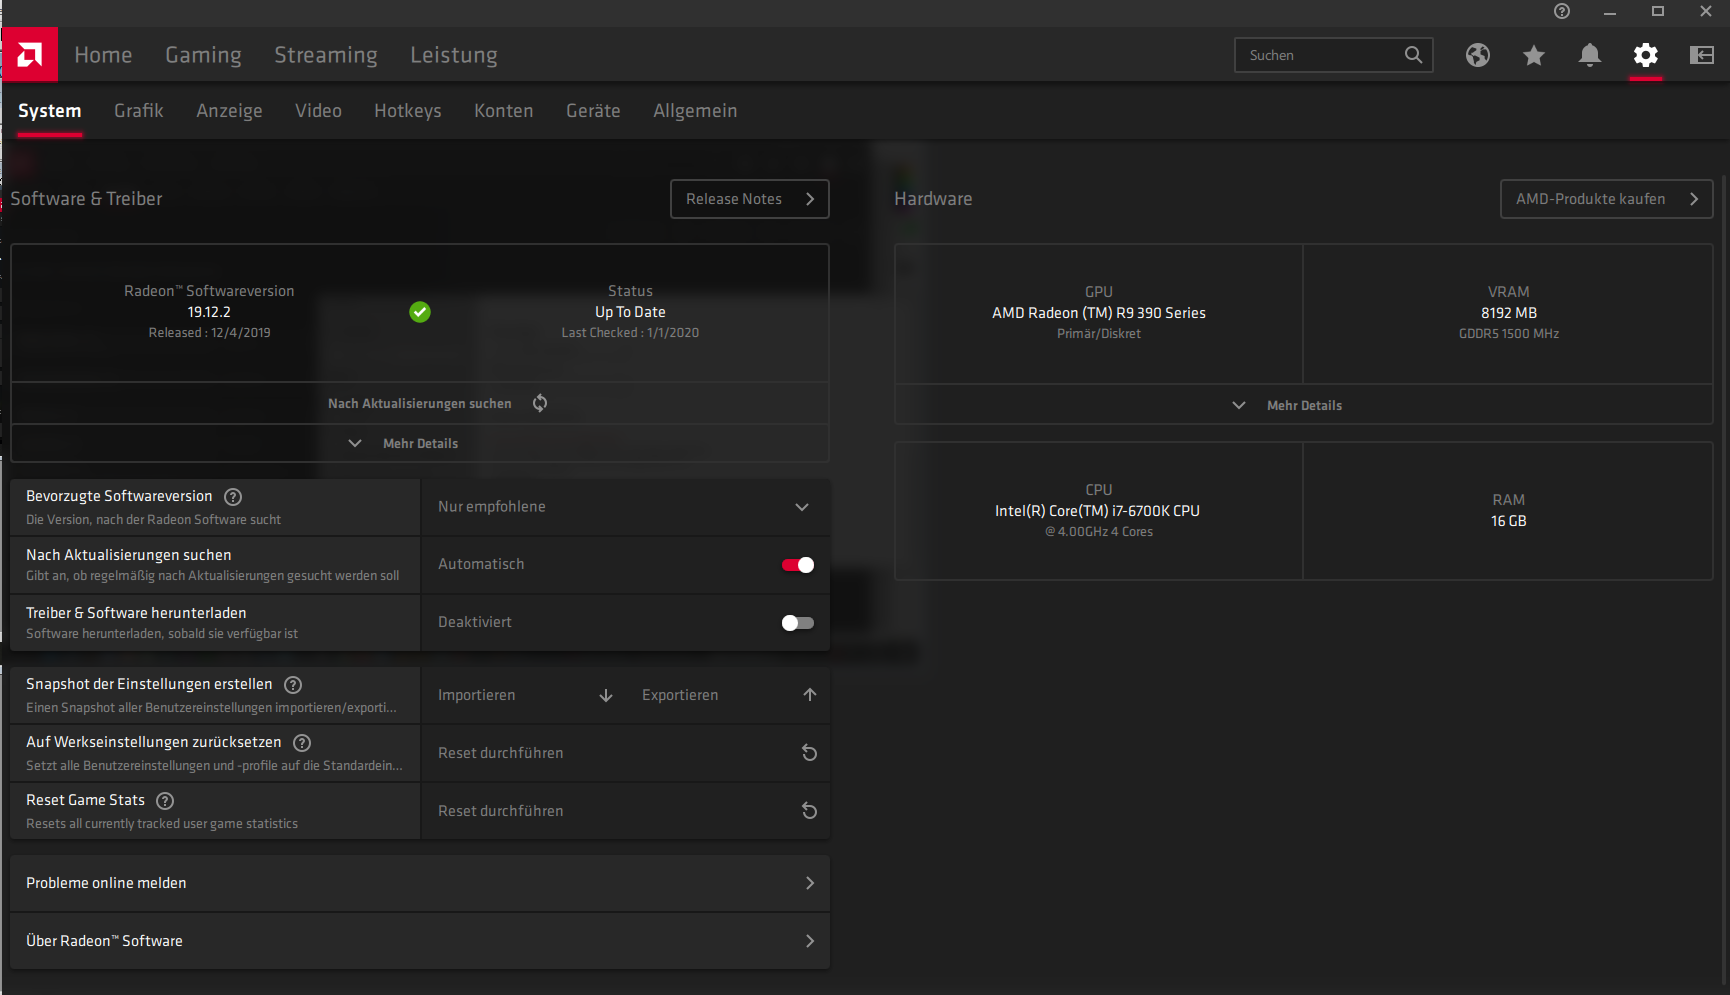
Task: Open settings gear icon
Action: click(1646, 55)
